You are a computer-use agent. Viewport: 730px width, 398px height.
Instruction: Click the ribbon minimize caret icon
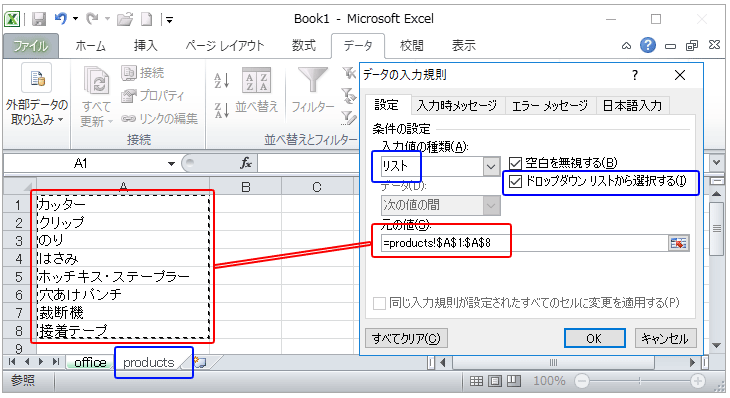pos(627,46)
